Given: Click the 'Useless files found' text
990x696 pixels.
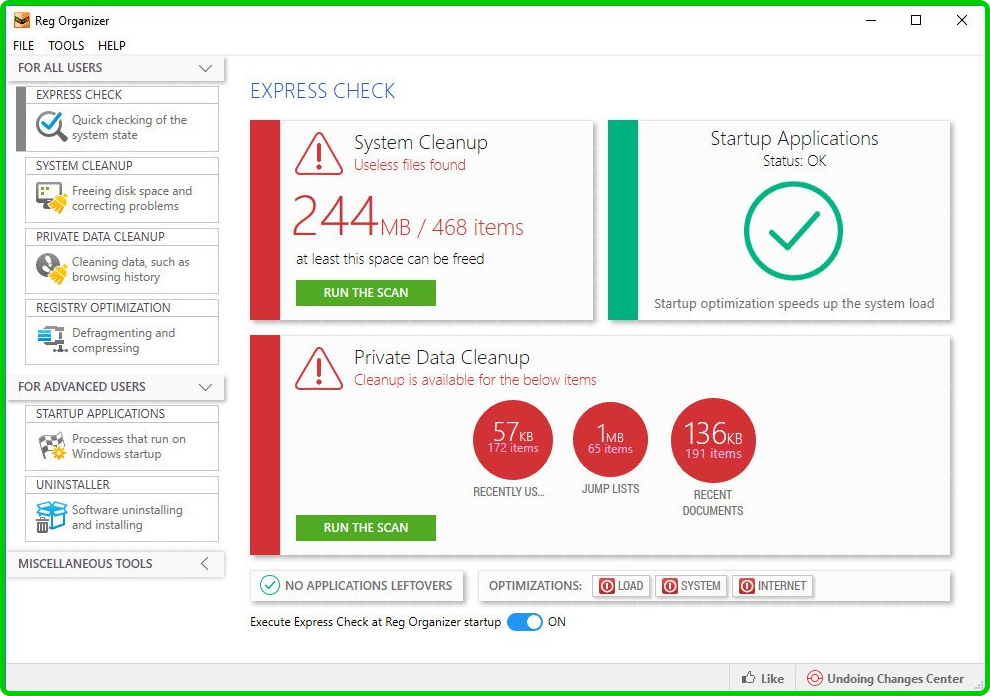Looking at the screenshot, I should point(410,165).
